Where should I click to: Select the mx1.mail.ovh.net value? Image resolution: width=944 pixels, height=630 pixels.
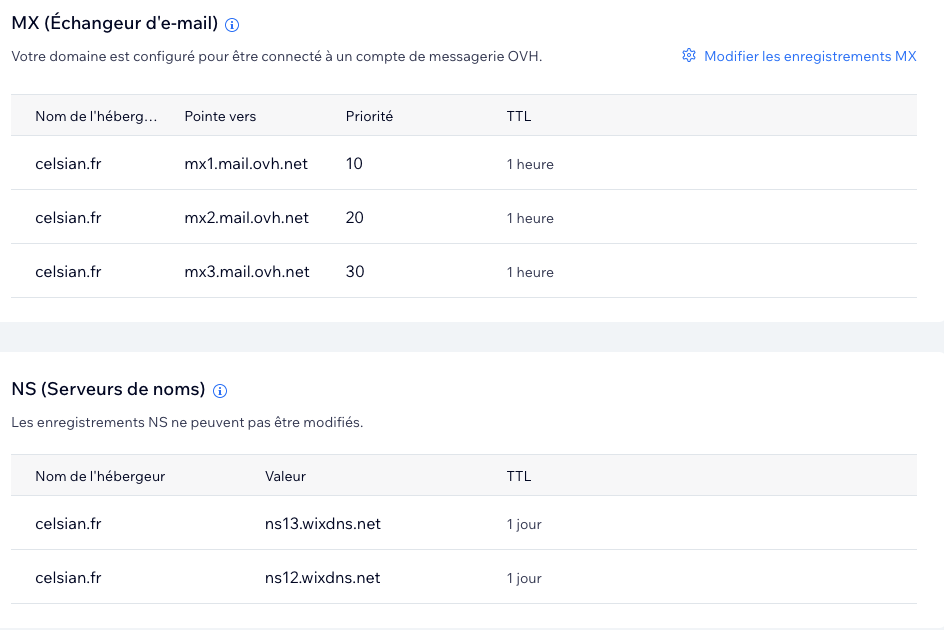pyautogui.click(x=246, y=164)
